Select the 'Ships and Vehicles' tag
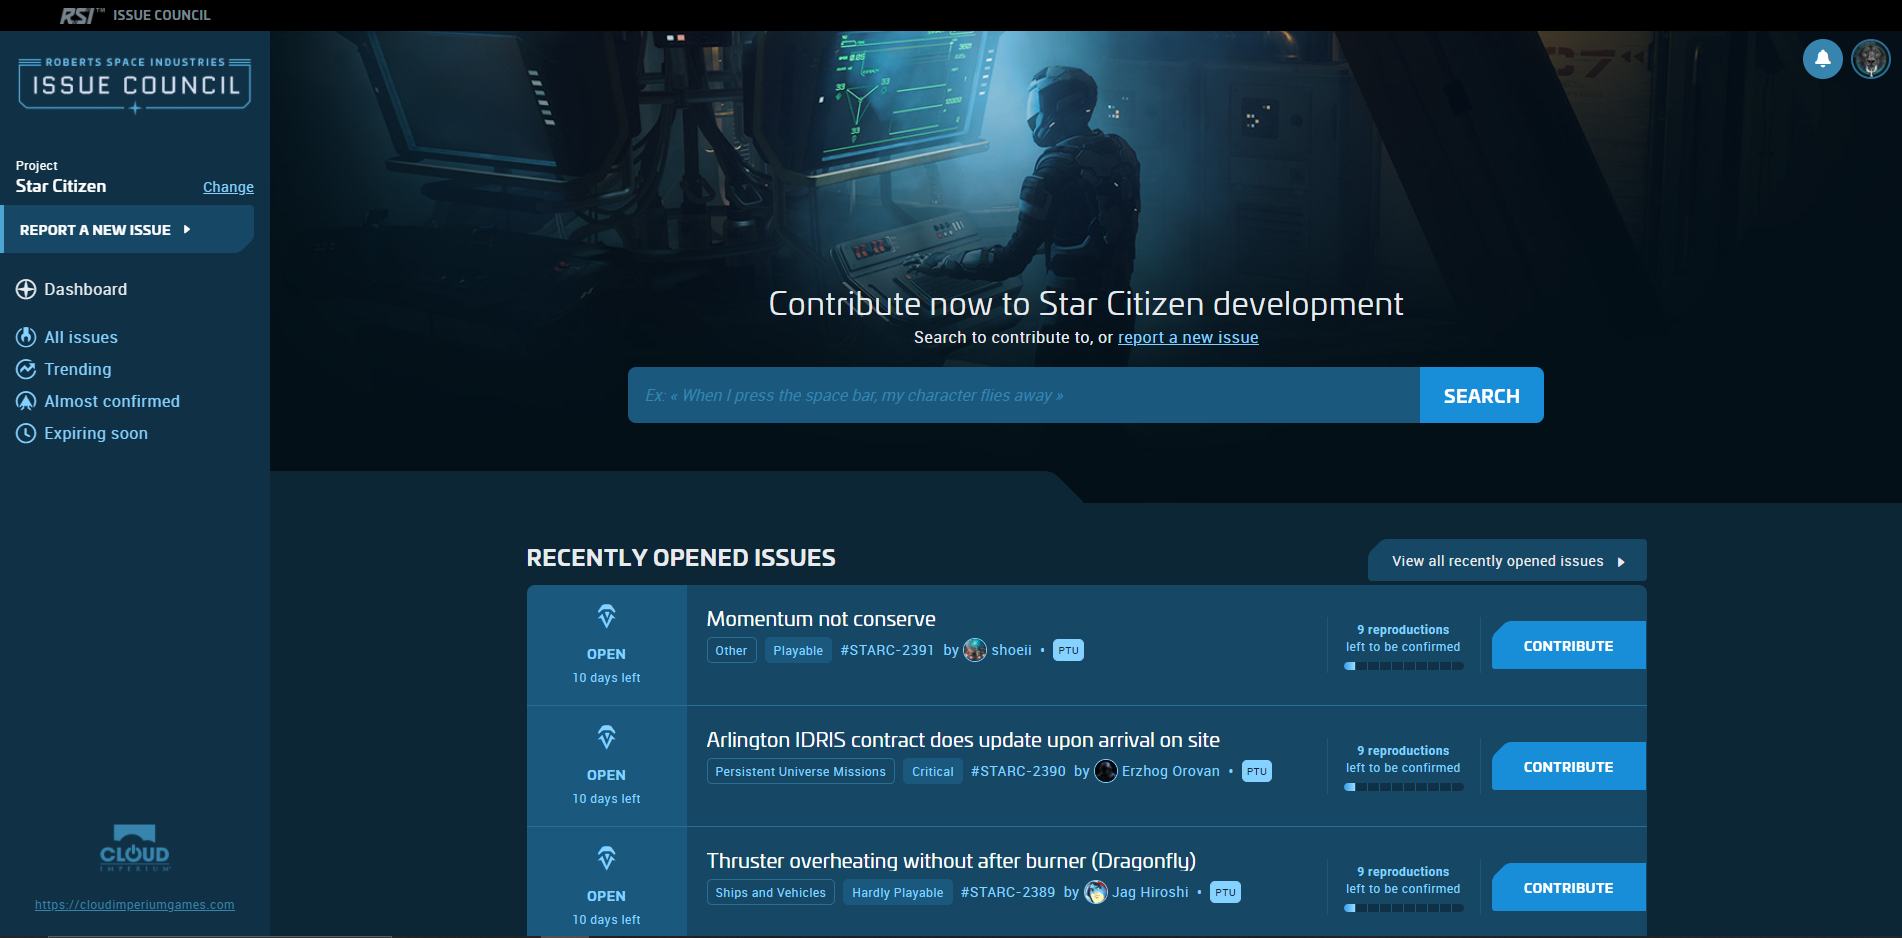This screenshot has height=938, width=1902. point(770,892)
